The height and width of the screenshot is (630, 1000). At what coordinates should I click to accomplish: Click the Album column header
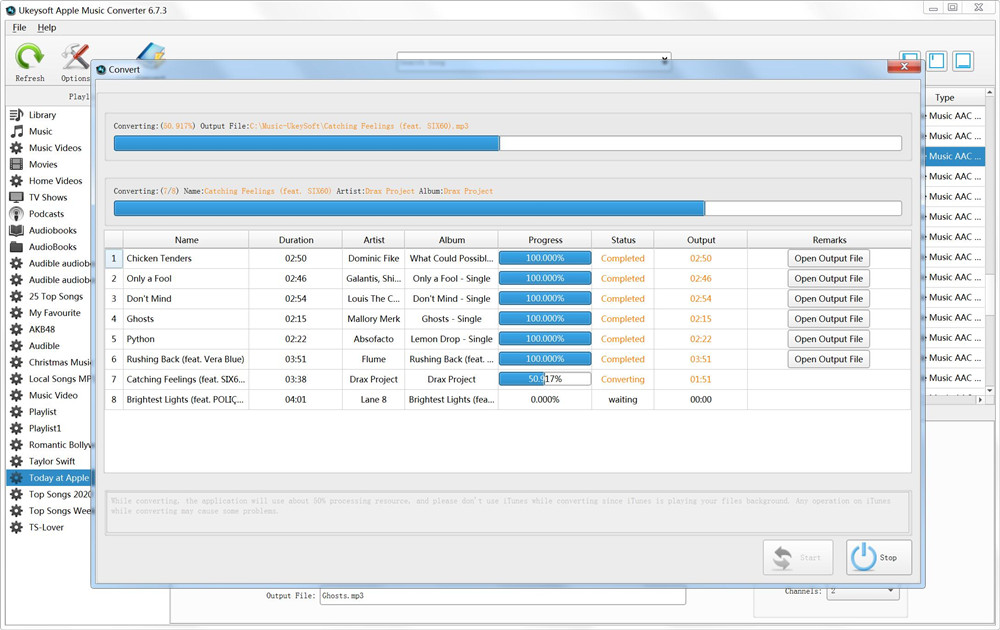click(452, 240)
